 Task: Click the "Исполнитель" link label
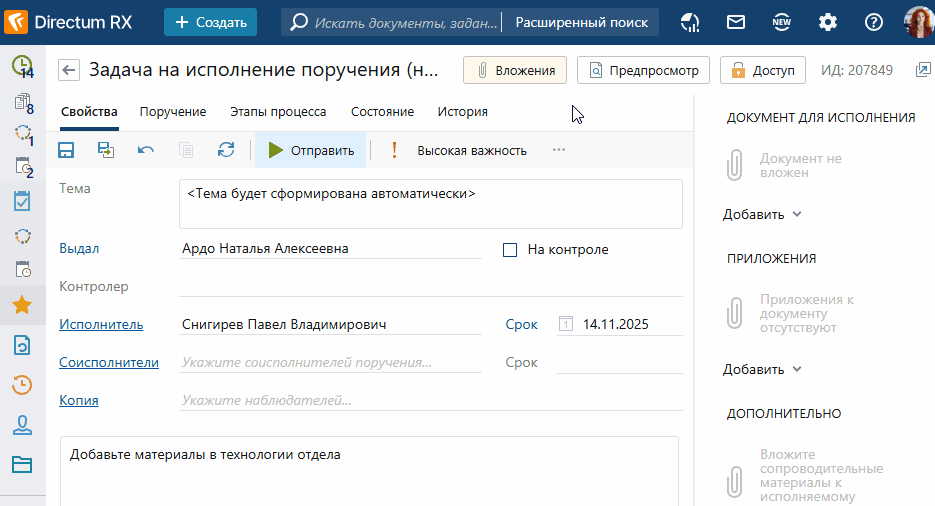101,324
